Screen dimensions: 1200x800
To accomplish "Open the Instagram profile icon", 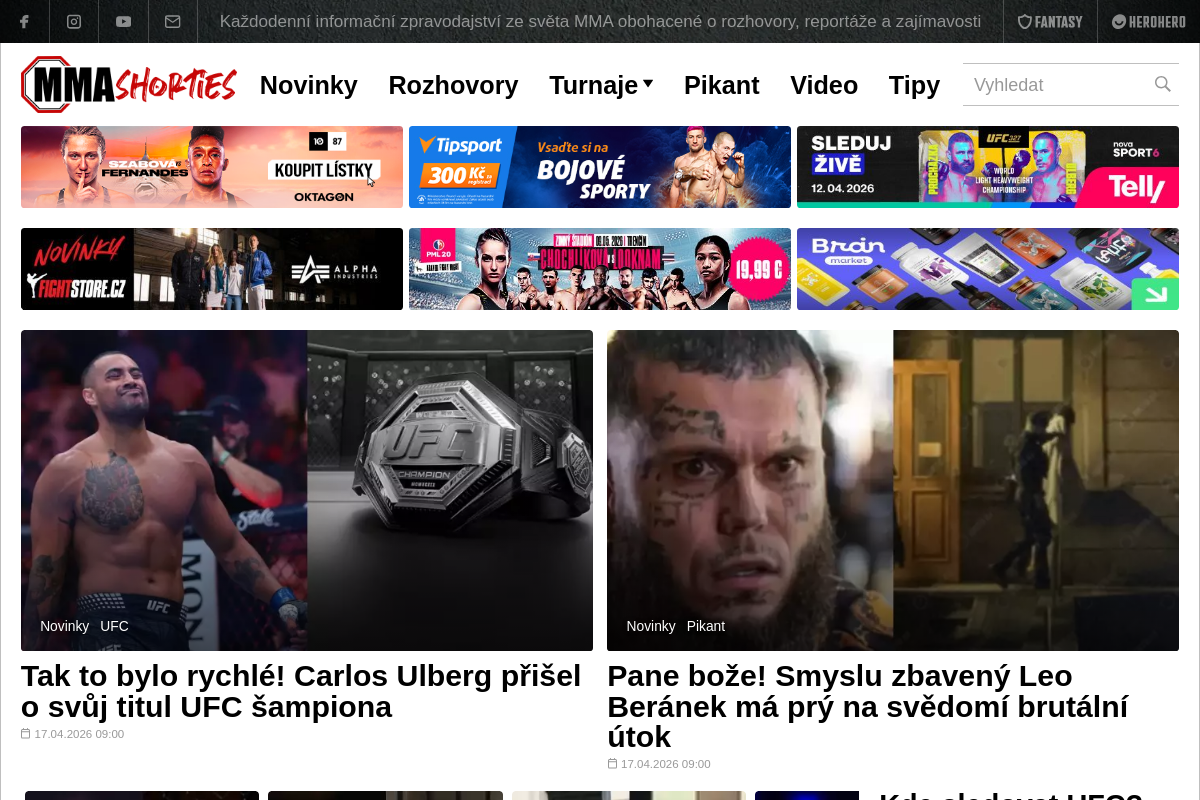I will click(74, 22).
